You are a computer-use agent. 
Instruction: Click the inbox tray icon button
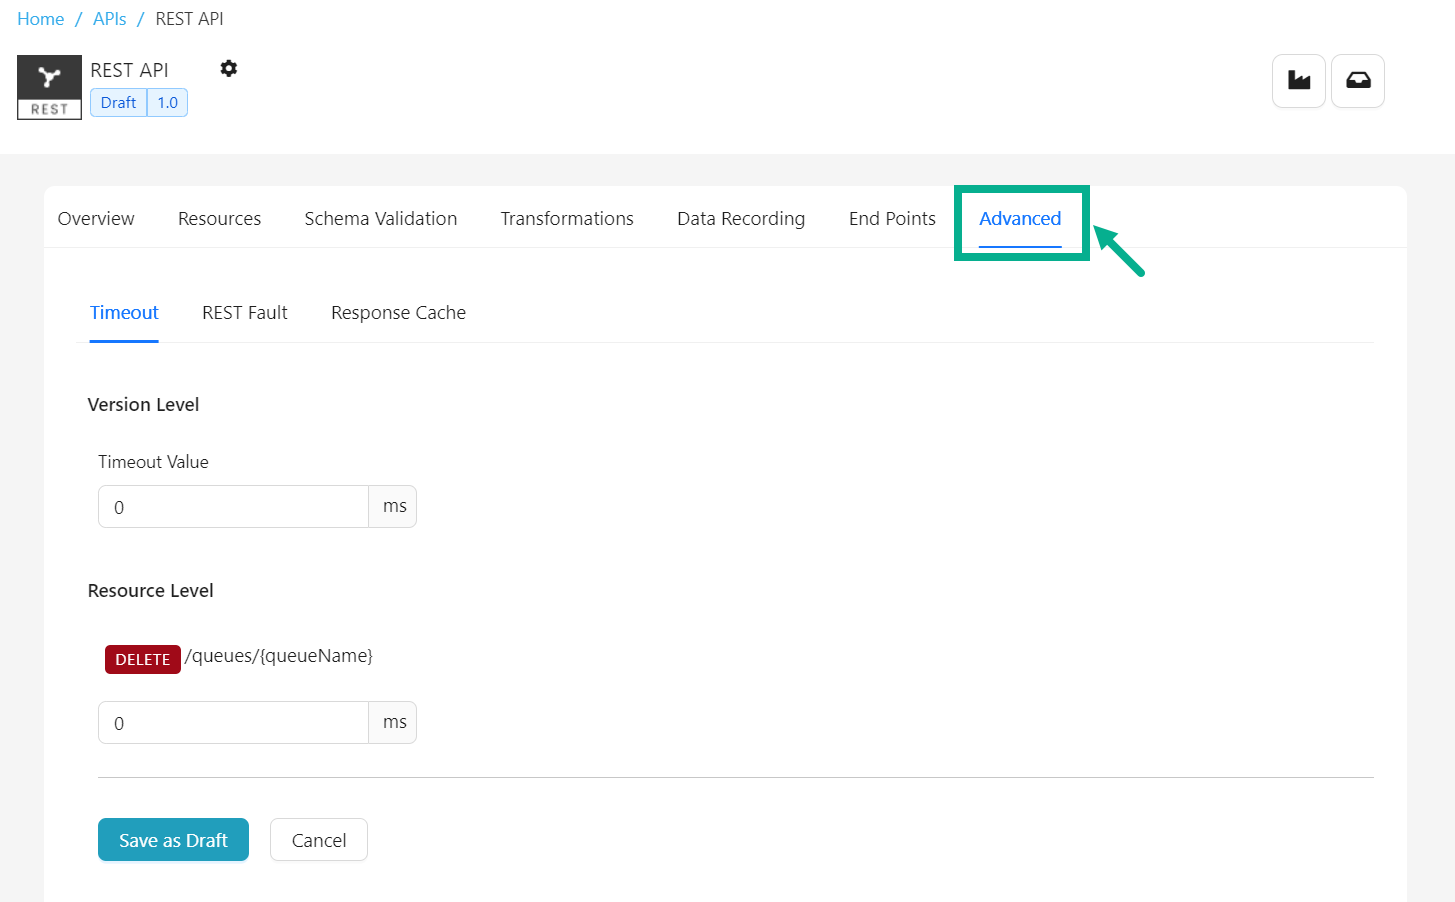point(1357,81)
